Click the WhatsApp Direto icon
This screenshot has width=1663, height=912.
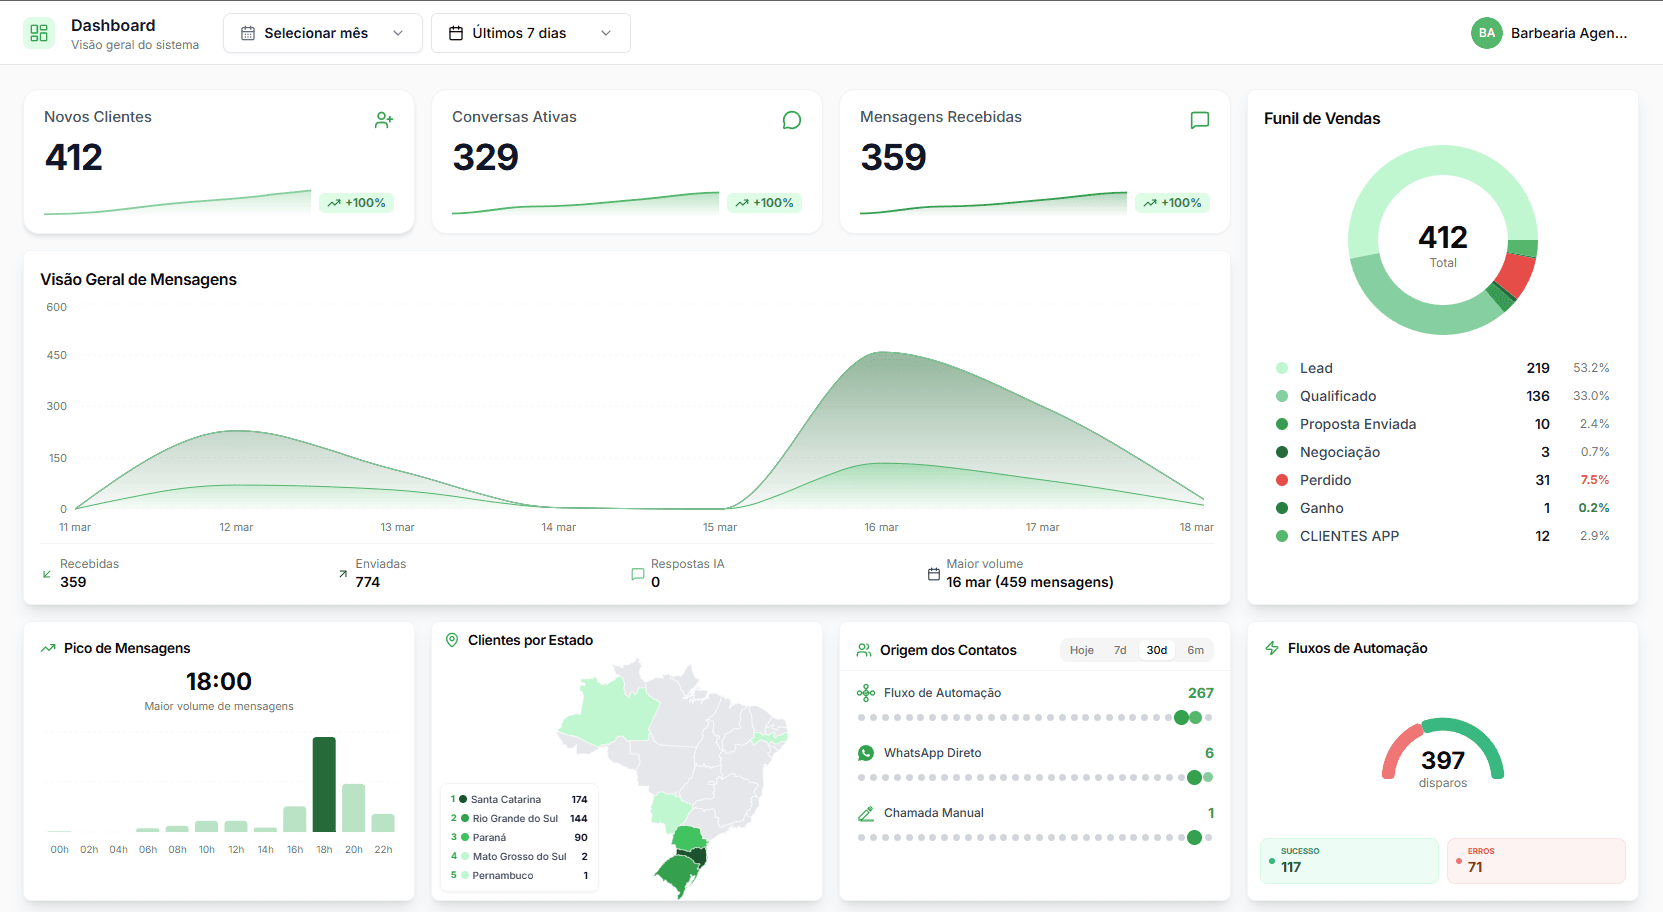[865, 752]
